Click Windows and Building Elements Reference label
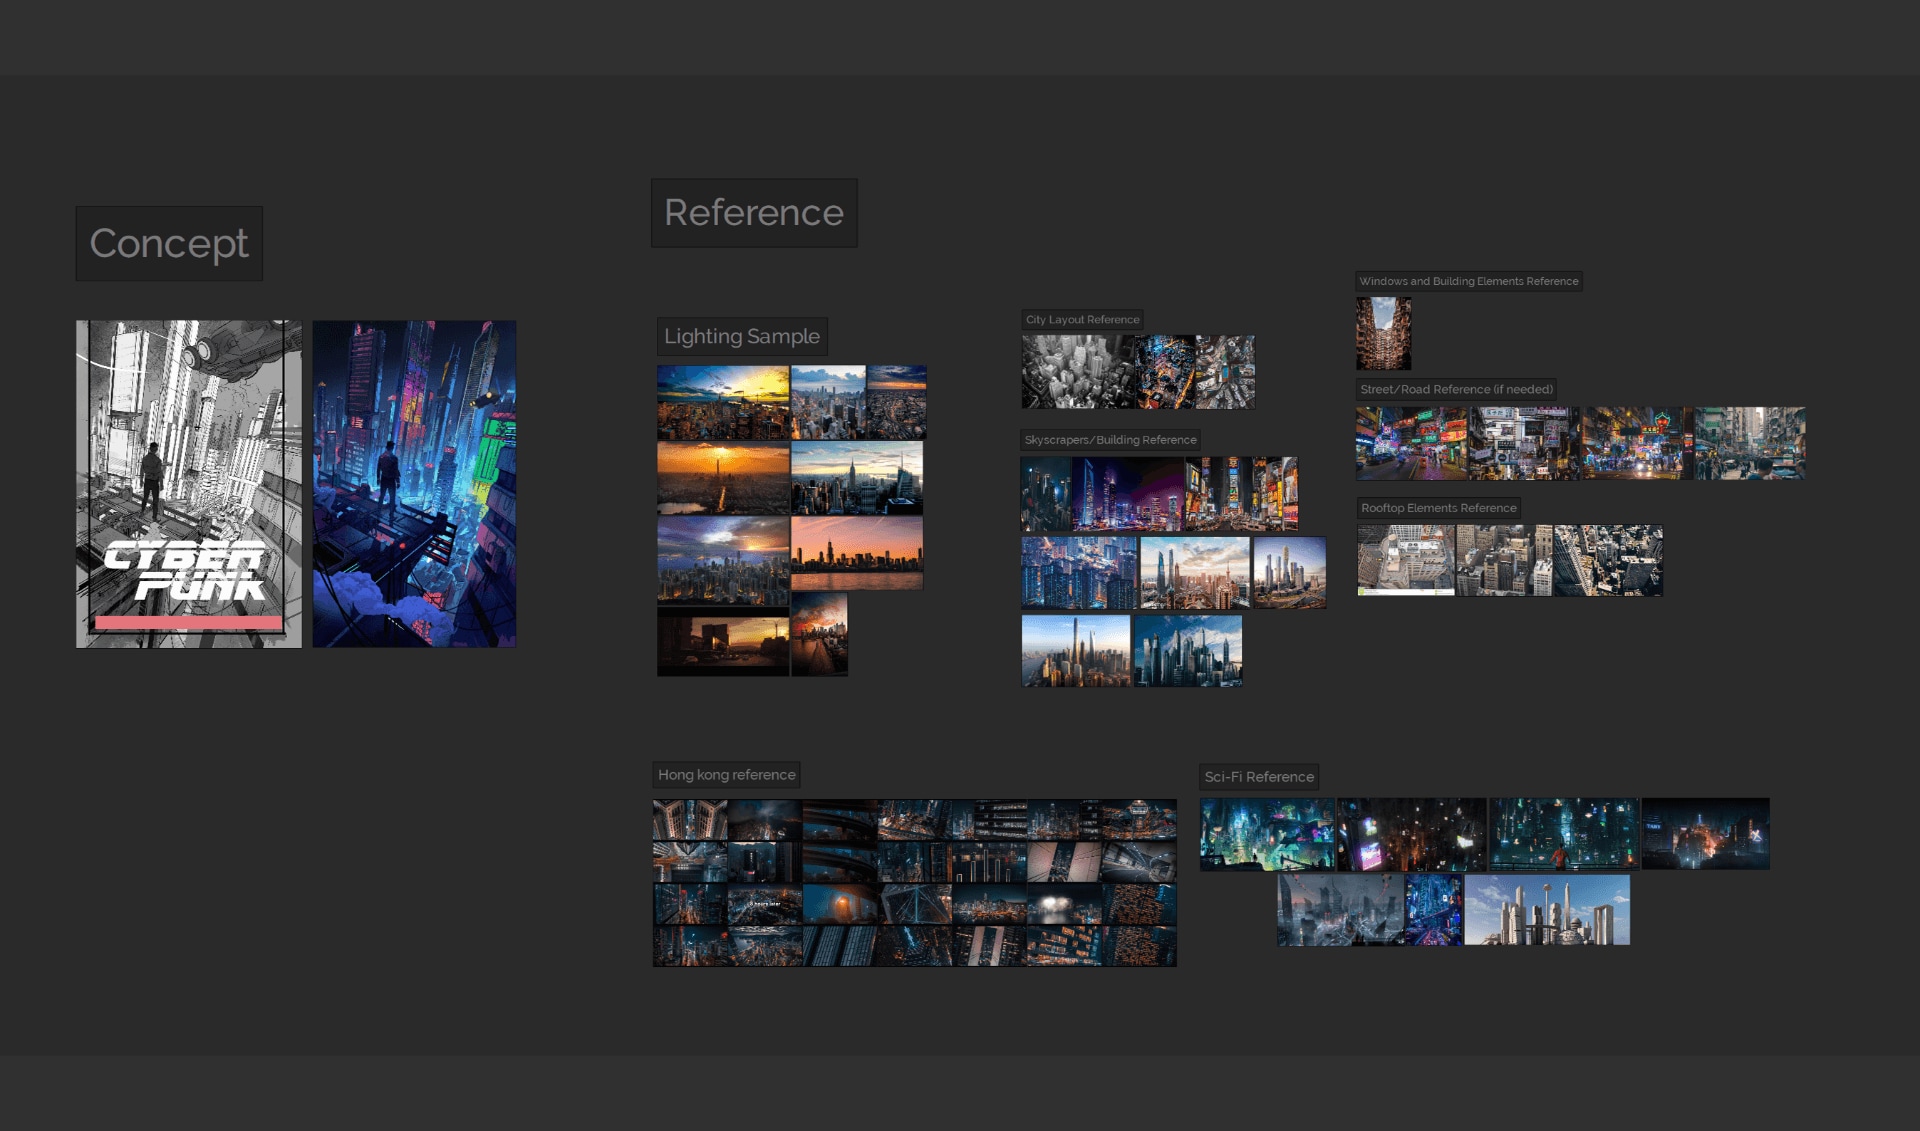 click(1468, 282)
